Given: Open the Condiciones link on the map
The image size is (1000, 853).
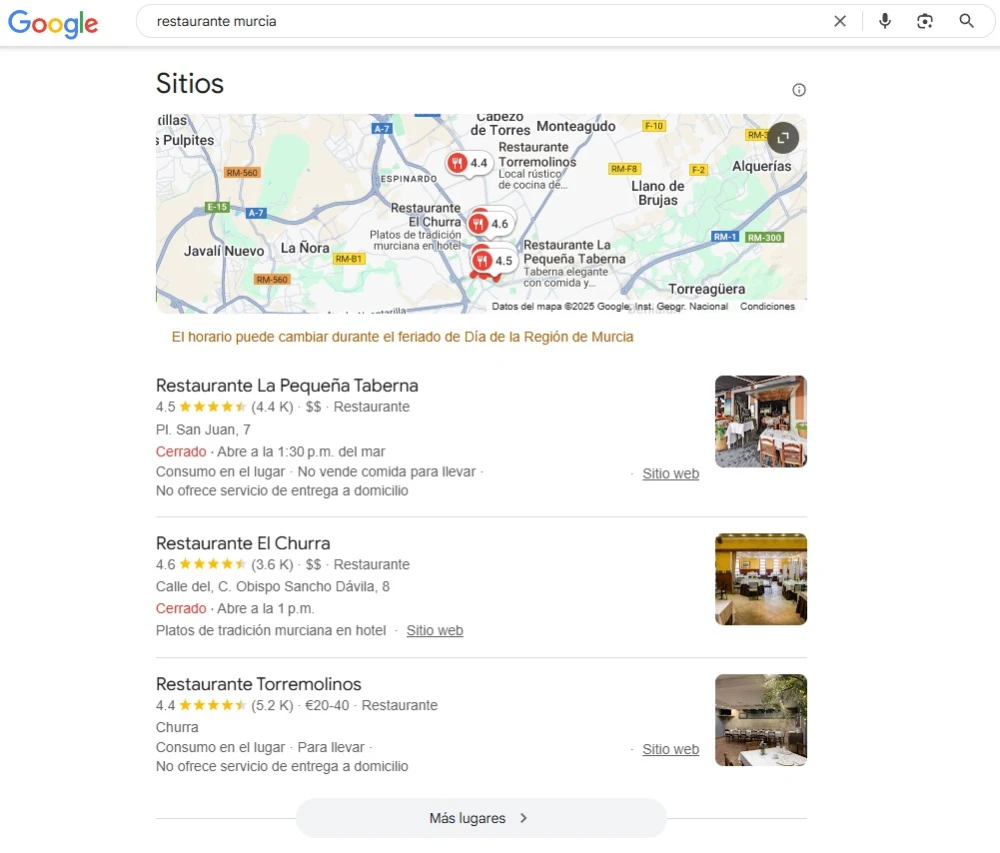Looking at the screenshot, I should [x=767, y=307].
